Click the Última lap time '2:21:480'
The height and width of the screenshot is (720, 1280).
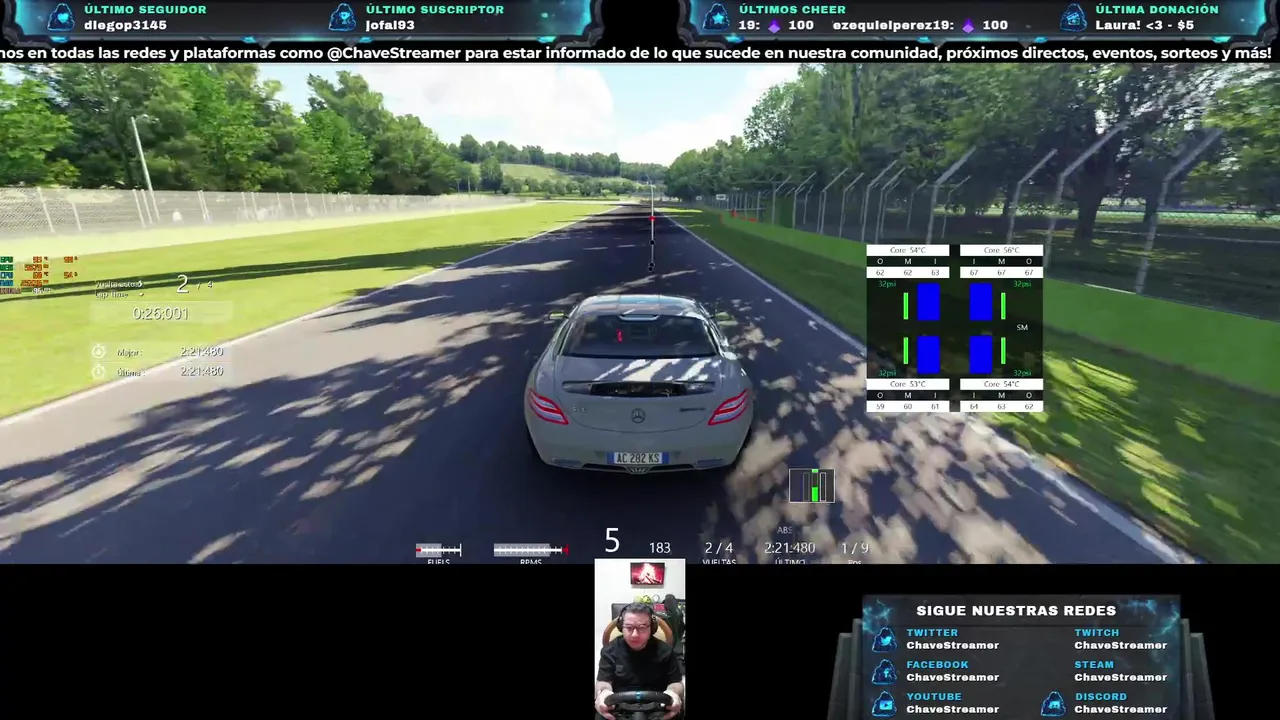201,371
